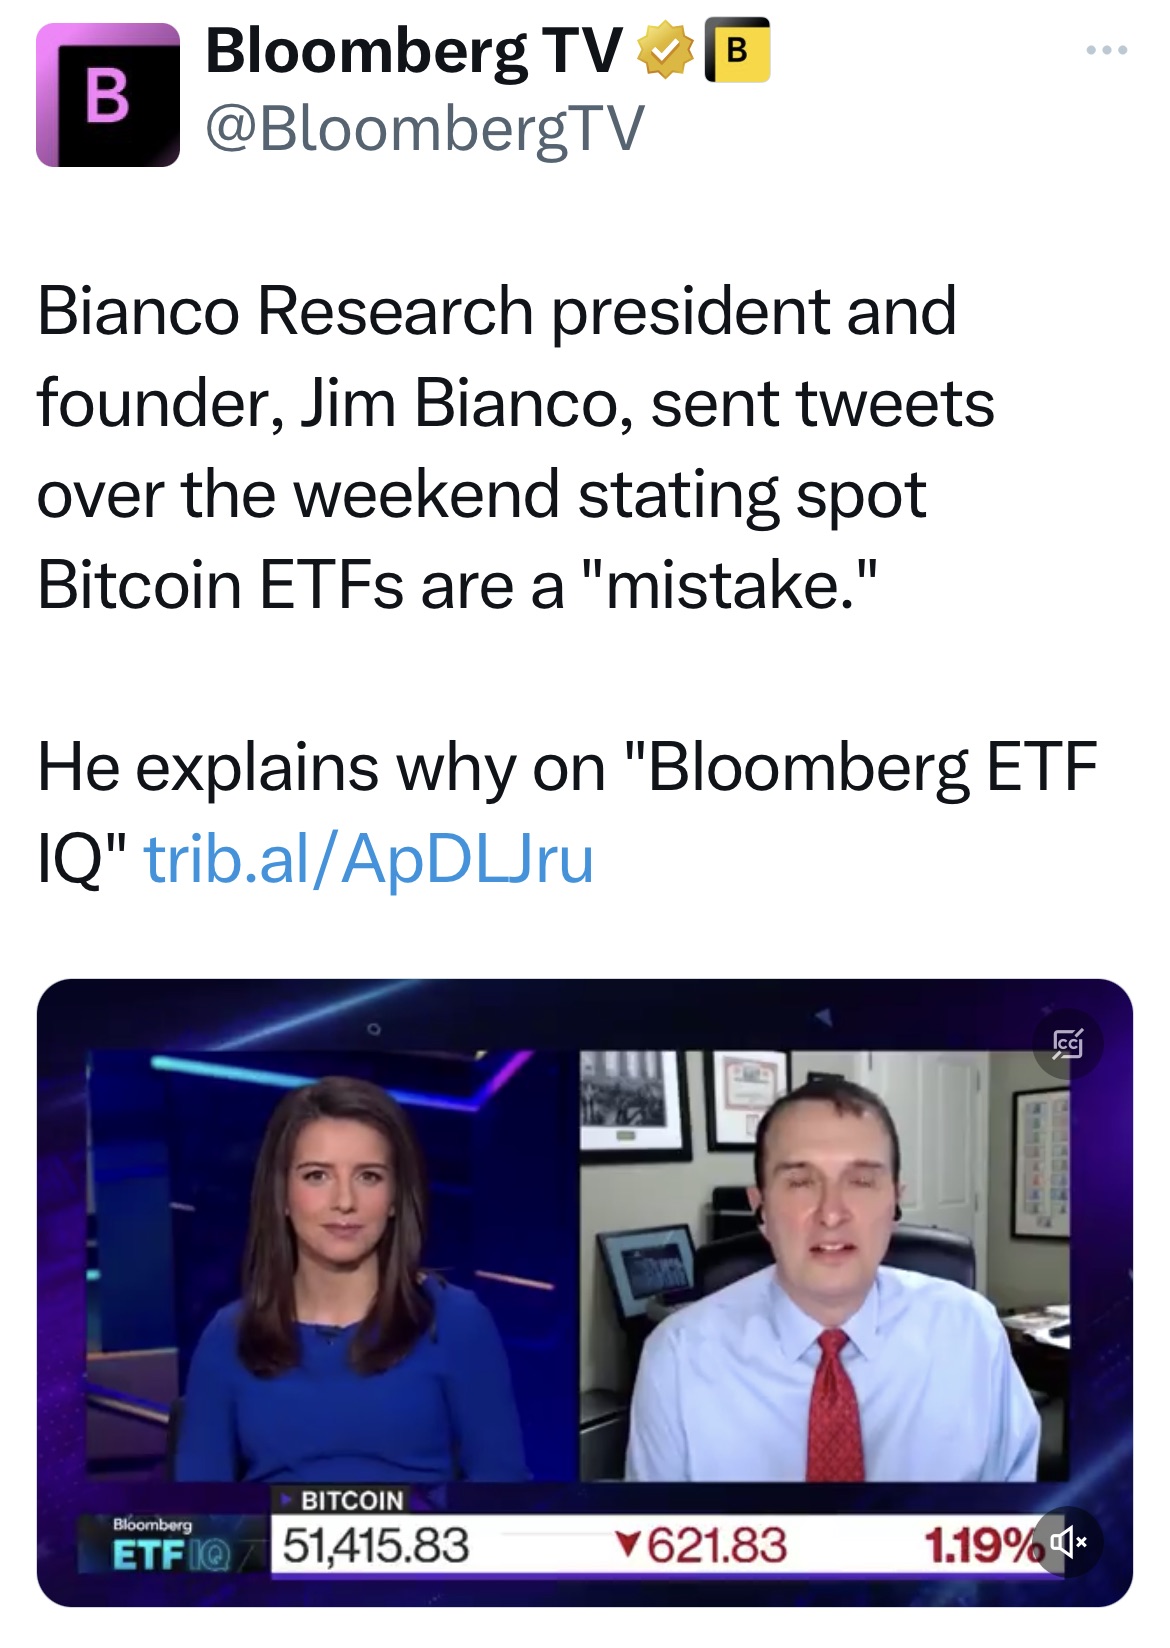1170x1648 pixels.
Task: Open the trib.al/ApDLJru link
Action: point(369,859)
